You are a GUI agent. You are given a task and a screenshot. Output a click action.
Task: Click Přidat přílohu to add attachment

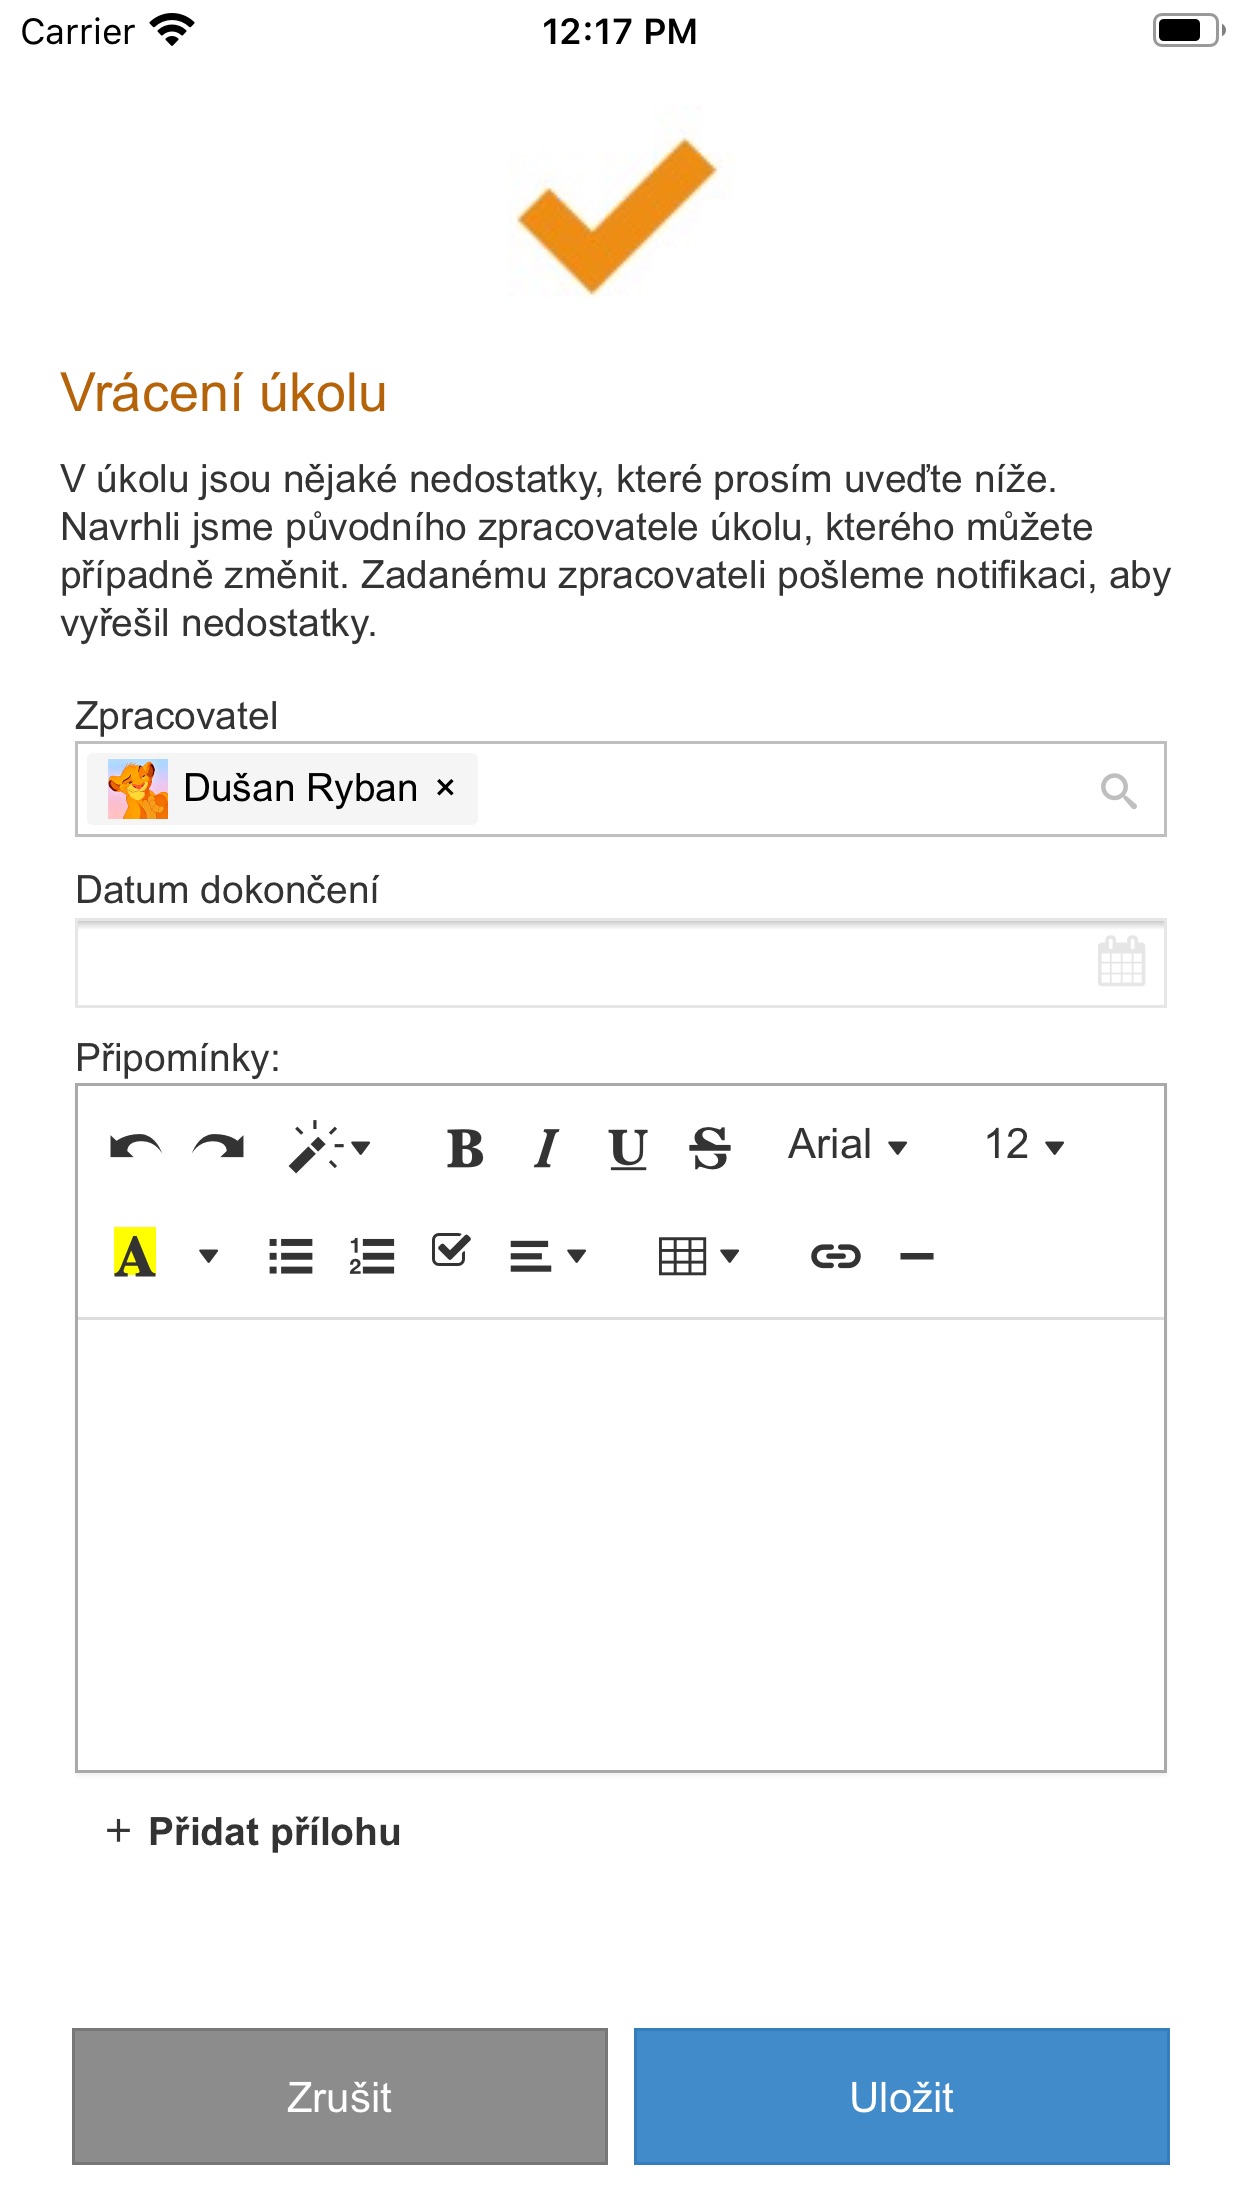click(x=253, y=1832)
